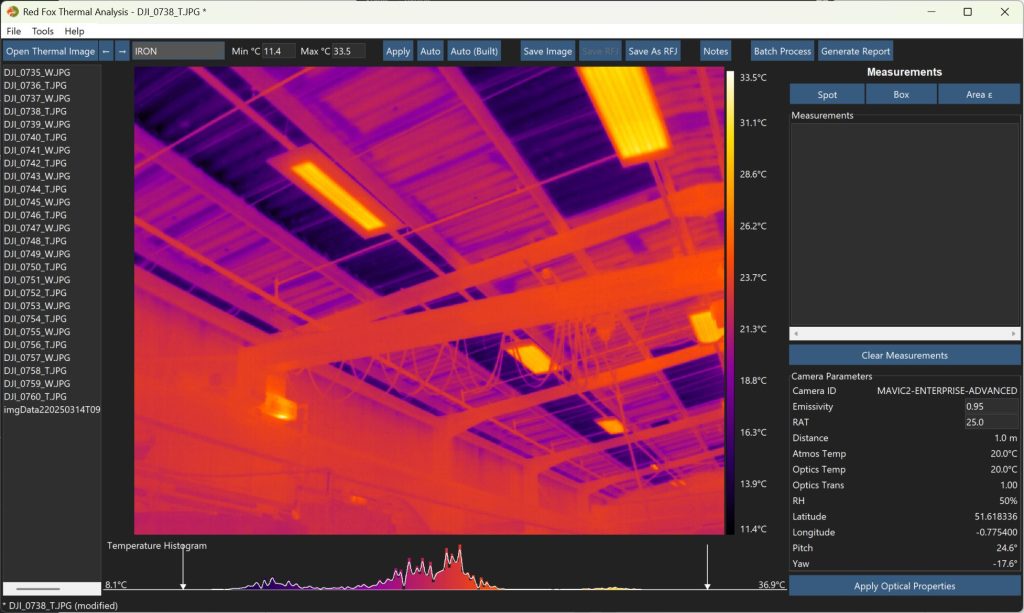Select file DJI_0760_T.JPG

(x=35, y=396)
